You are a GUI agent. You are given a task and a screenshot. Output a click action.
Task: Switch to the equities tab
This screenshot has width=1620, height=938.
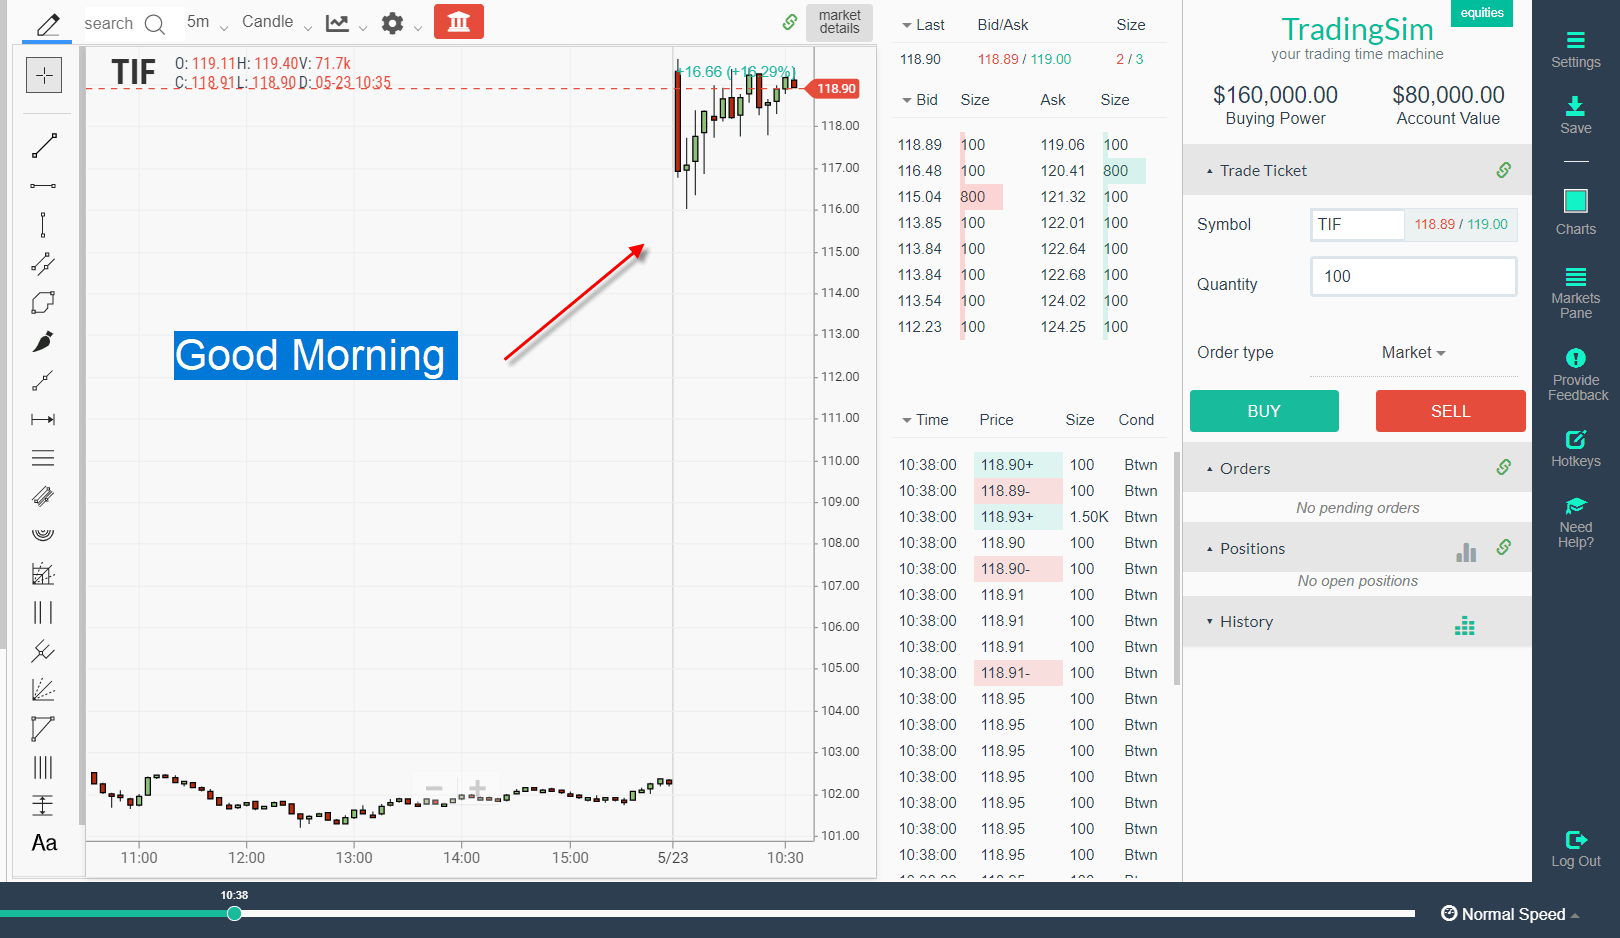point(1481,13)
